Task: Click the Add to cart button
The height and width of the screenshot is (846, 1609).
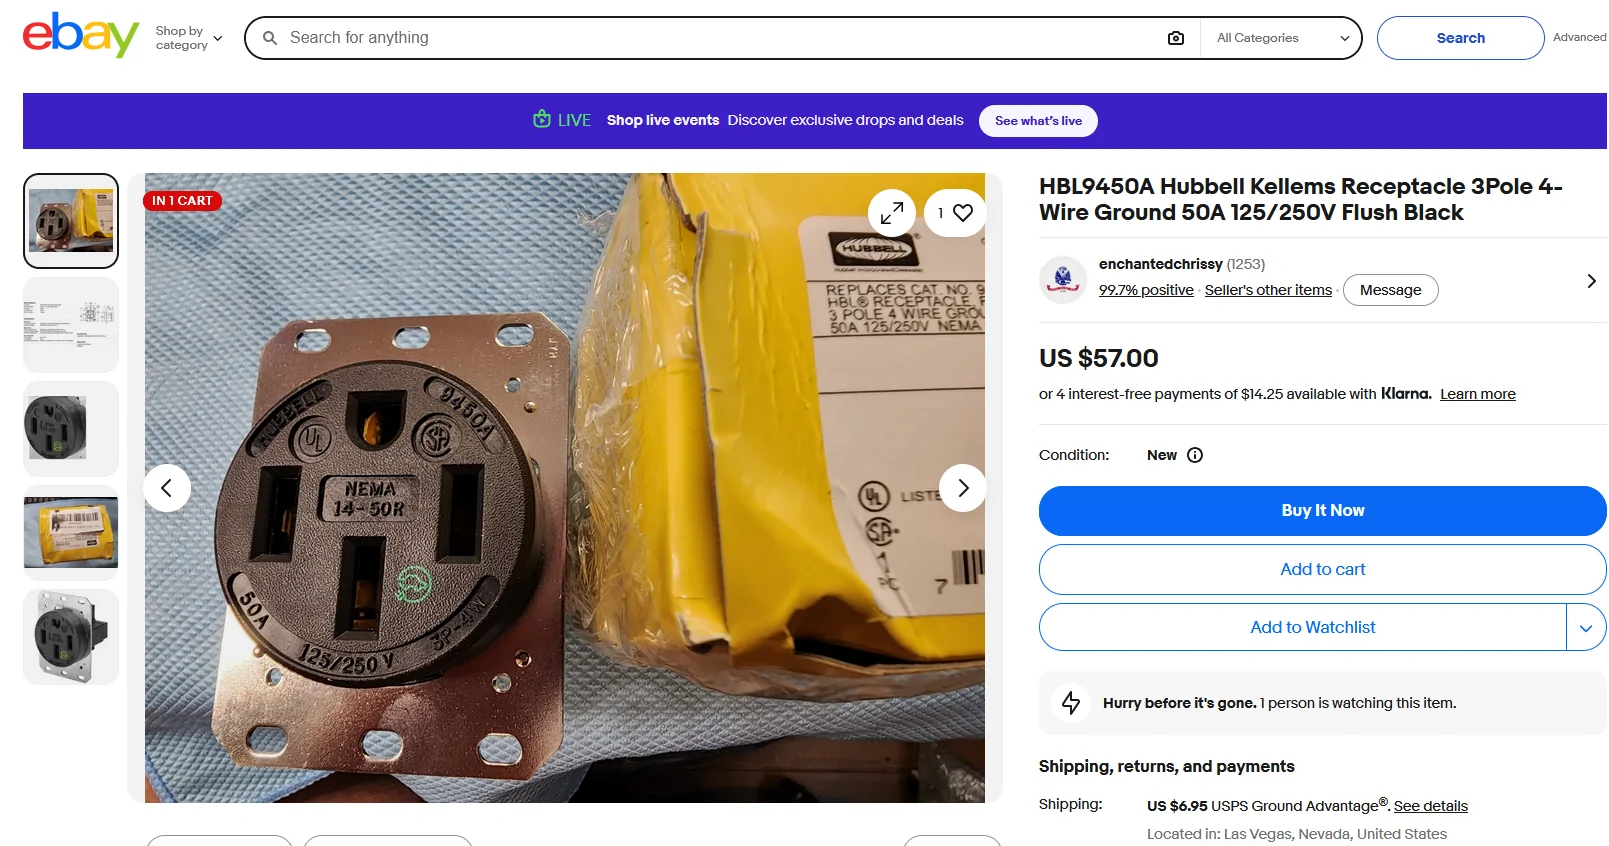Action: (1322, 569)
